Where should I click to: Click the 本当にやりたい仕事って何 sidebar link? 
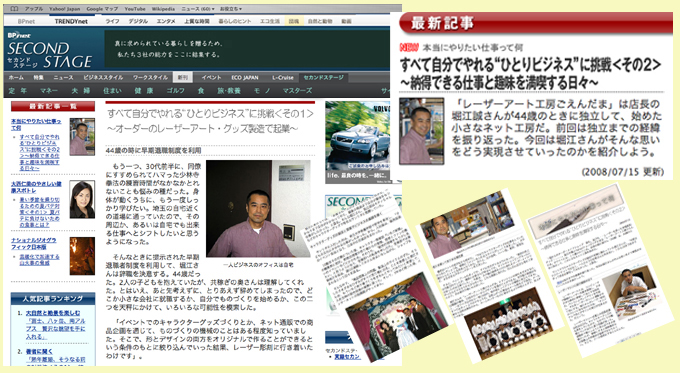tap(36, 124)
